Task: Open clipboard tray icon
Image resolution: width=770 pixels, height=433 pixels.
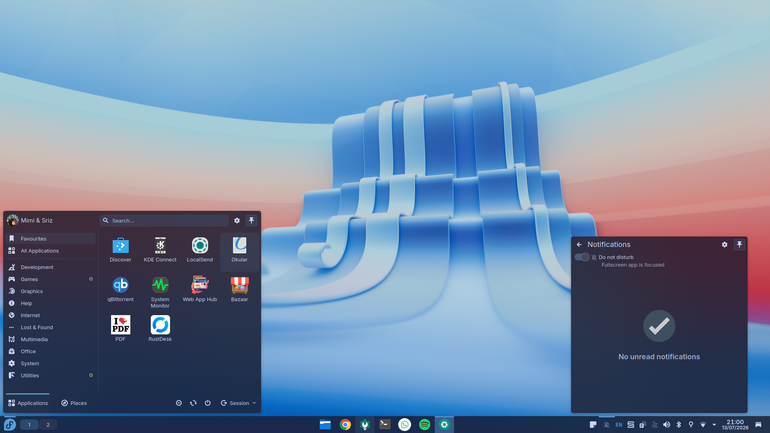Action: click(x=642, y=425)
